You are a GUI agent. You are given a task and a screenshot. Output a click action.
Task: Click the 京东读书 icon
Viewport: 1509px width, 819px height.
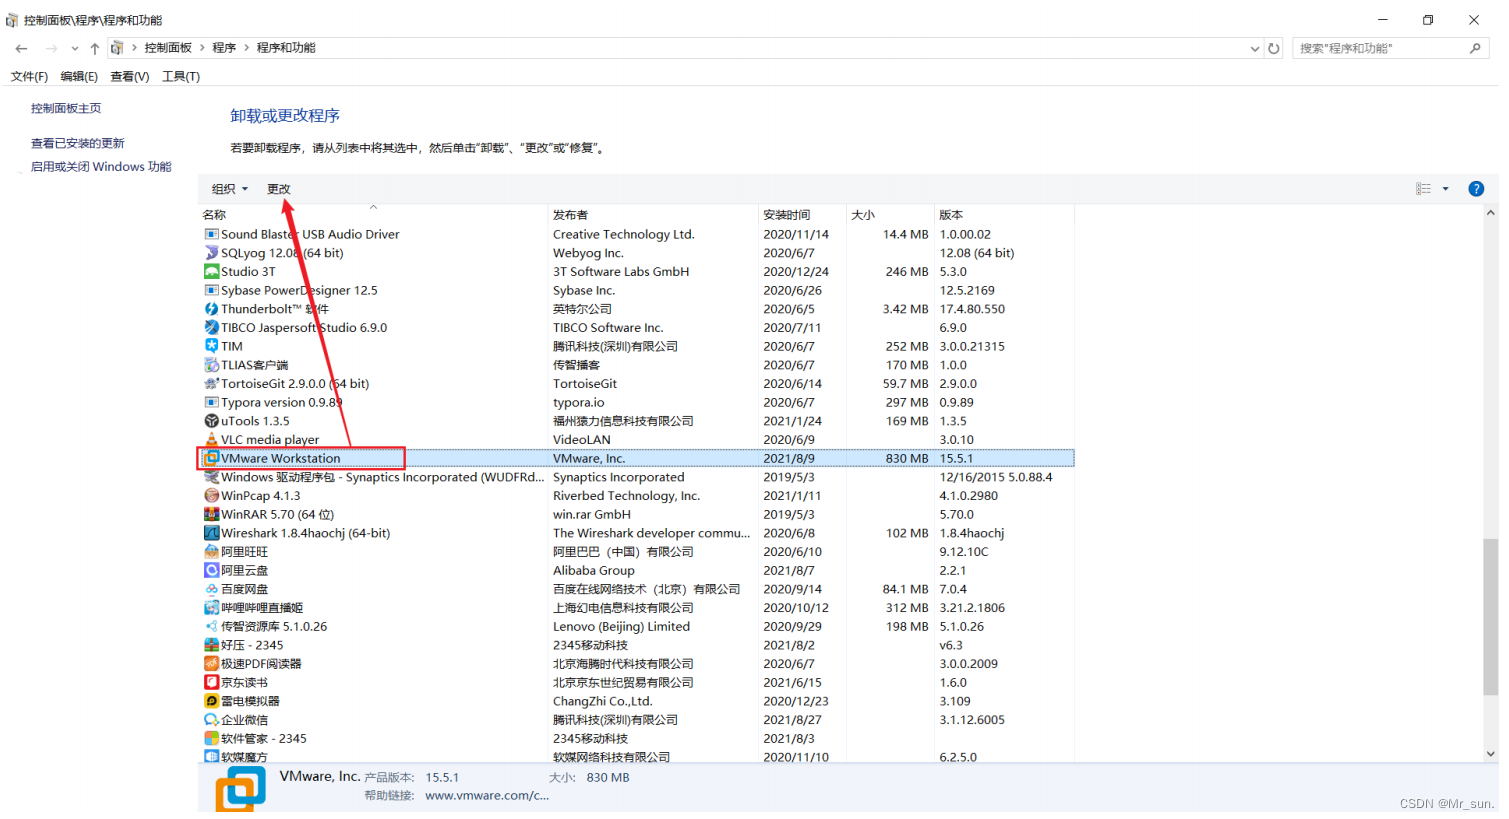click(x=211, y=682)
